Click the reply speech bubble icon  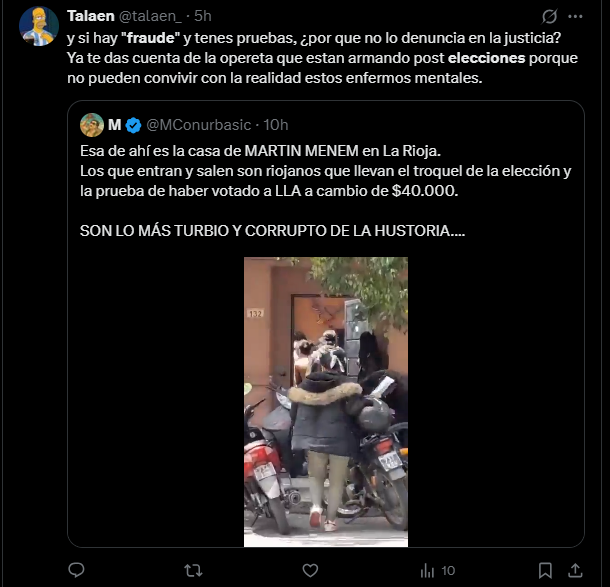click(76, 570)
